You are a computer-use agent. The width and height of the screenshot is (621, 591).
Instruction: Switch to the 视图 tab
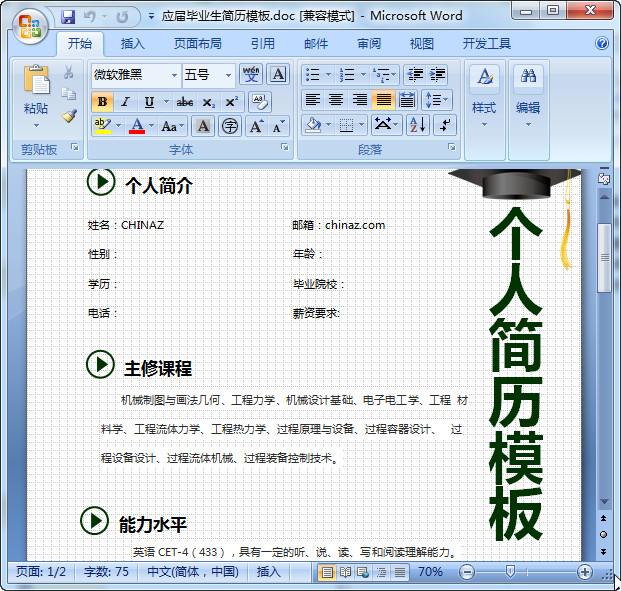point(422,44)
